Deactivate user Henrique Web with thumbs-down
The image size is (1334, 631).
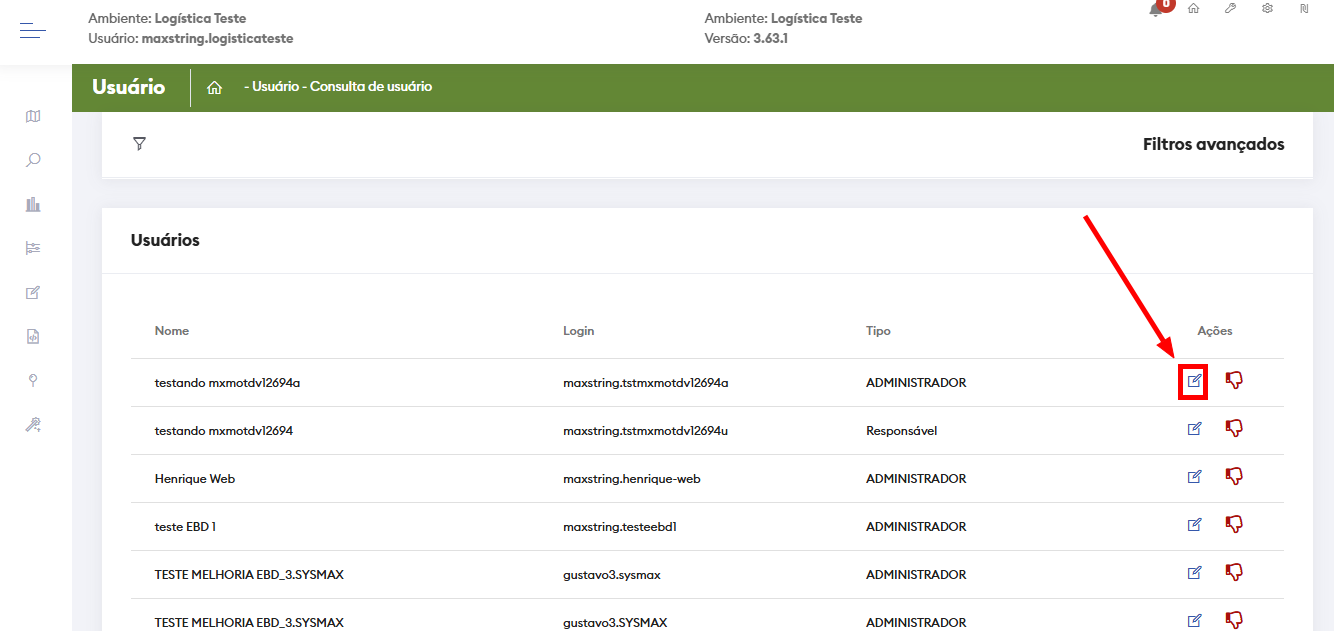pos(1234,477)
